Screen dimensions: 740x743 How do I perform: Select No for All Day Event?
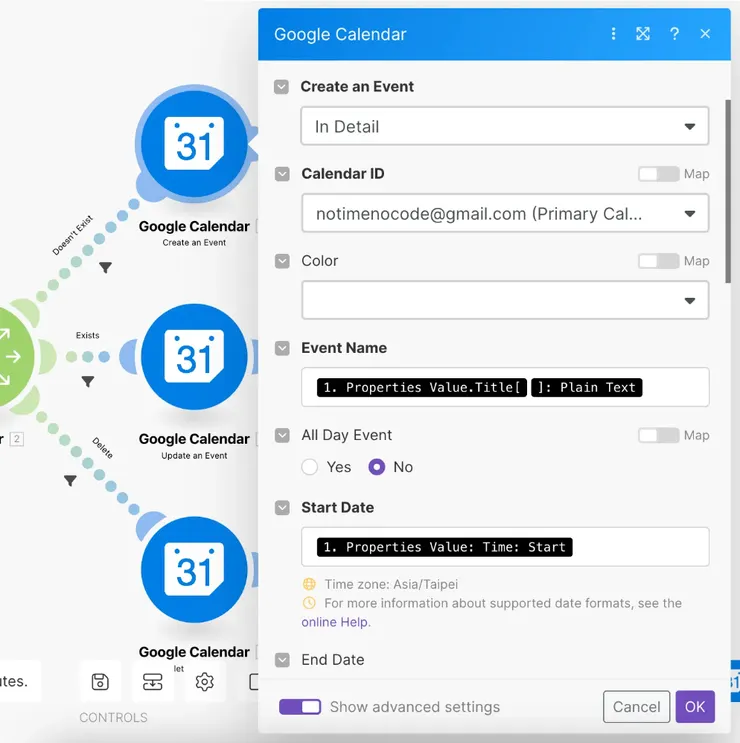click(377, 467)
